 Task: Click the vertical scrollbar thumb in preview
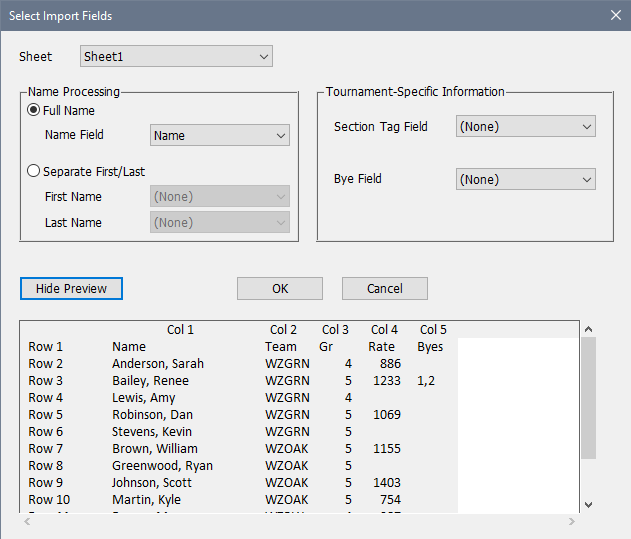[x=588, y=397]
